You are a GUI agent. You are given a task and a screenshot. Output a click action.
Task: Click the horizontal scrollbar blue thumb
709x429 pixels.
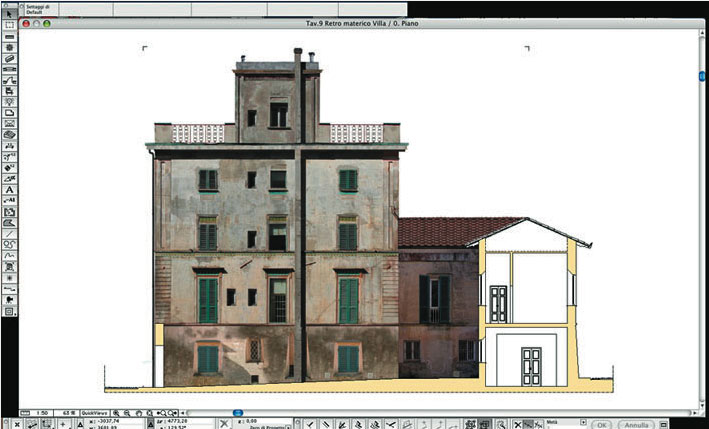pyautogui.click(x=238, y=412)
